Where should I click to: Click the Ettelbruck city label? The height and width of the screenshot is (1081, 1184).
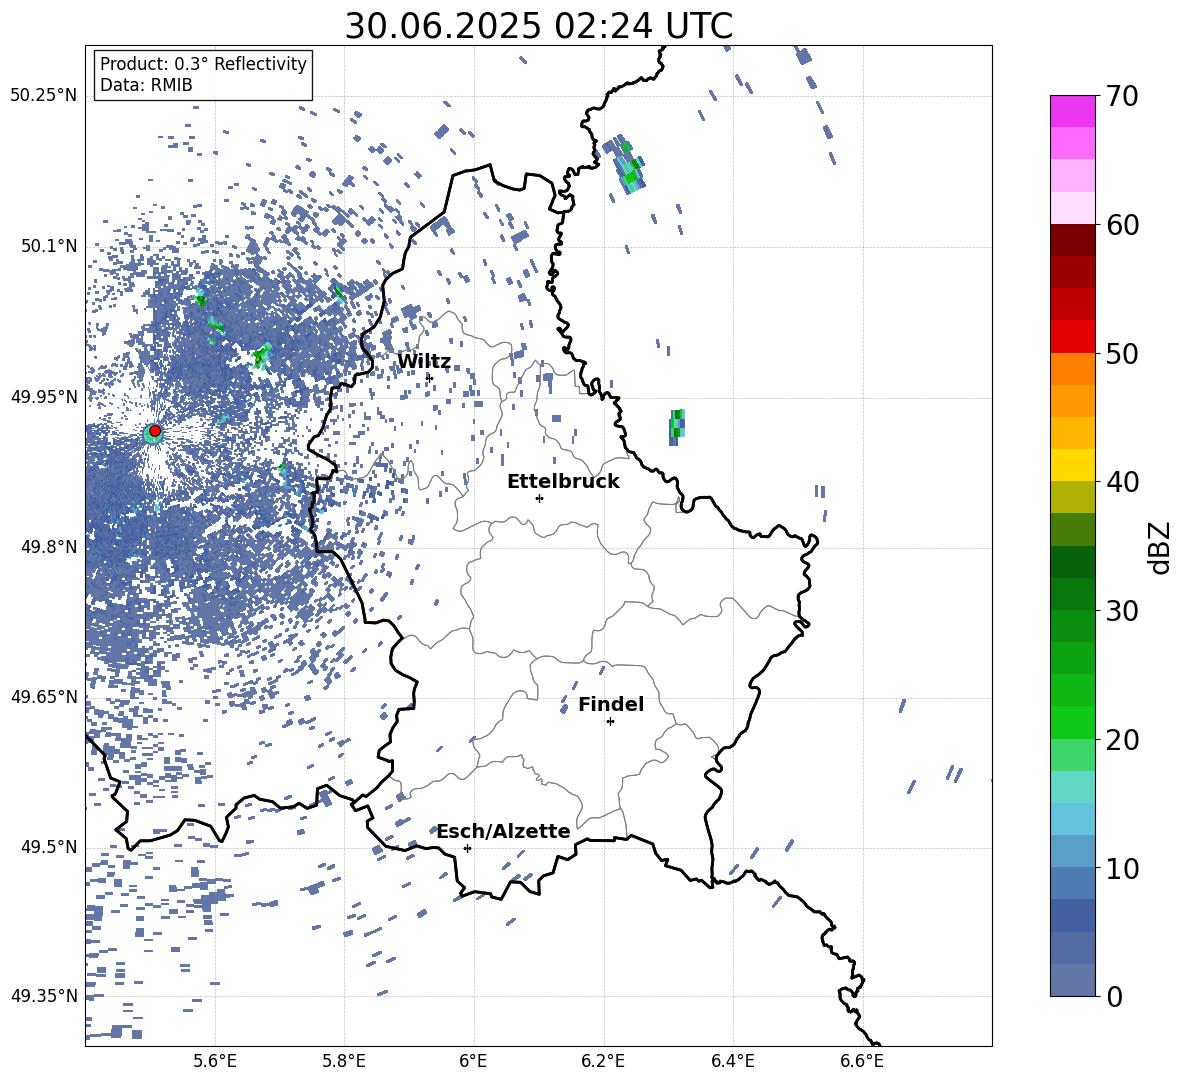tap(563, 482)
